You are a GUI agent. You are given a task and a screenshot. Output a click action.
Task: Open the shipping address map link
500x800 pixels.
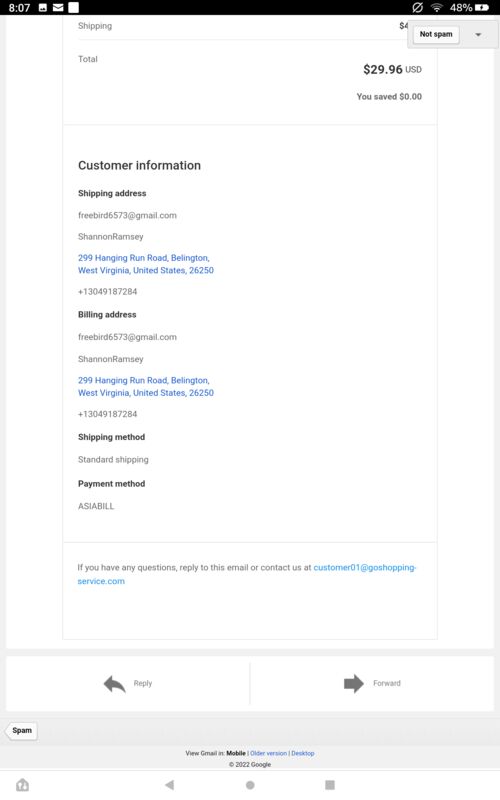click(x=145, y=264)
